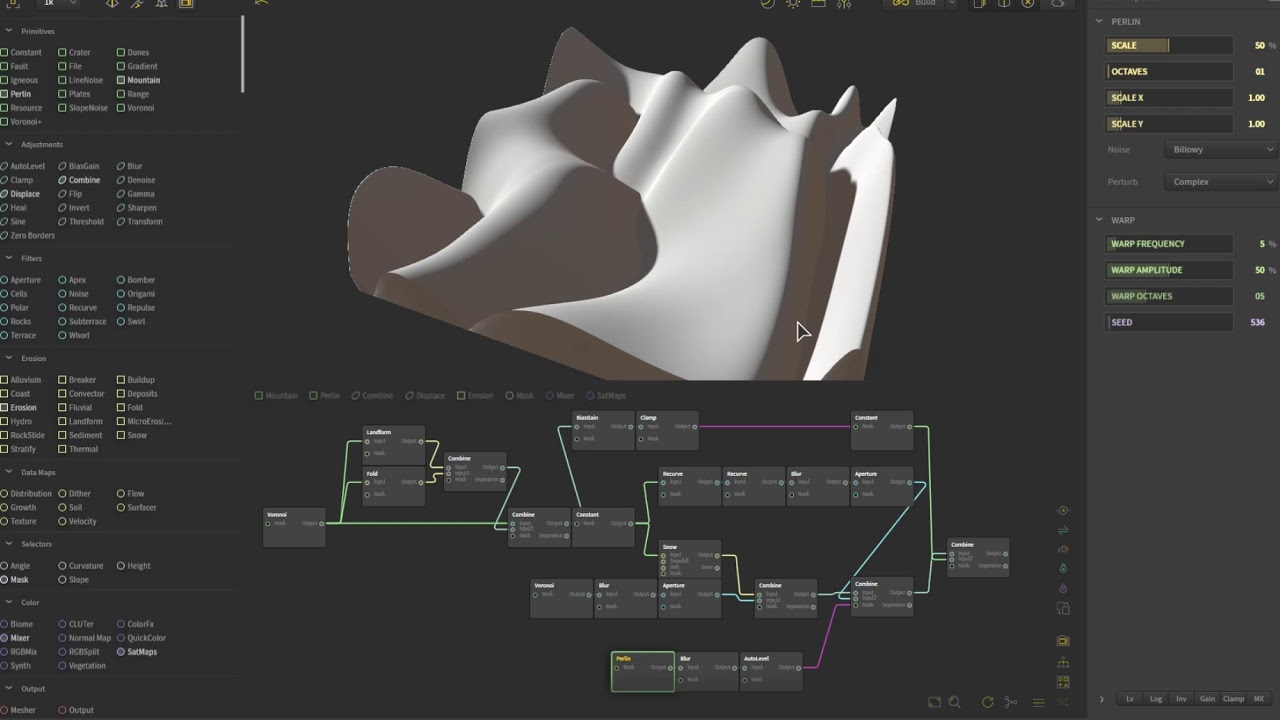Image resolution: width=1280 pixels, height=720 pixels.
Task: Select SatMaps in the quick node bar
Action: [x=606, y=396]
